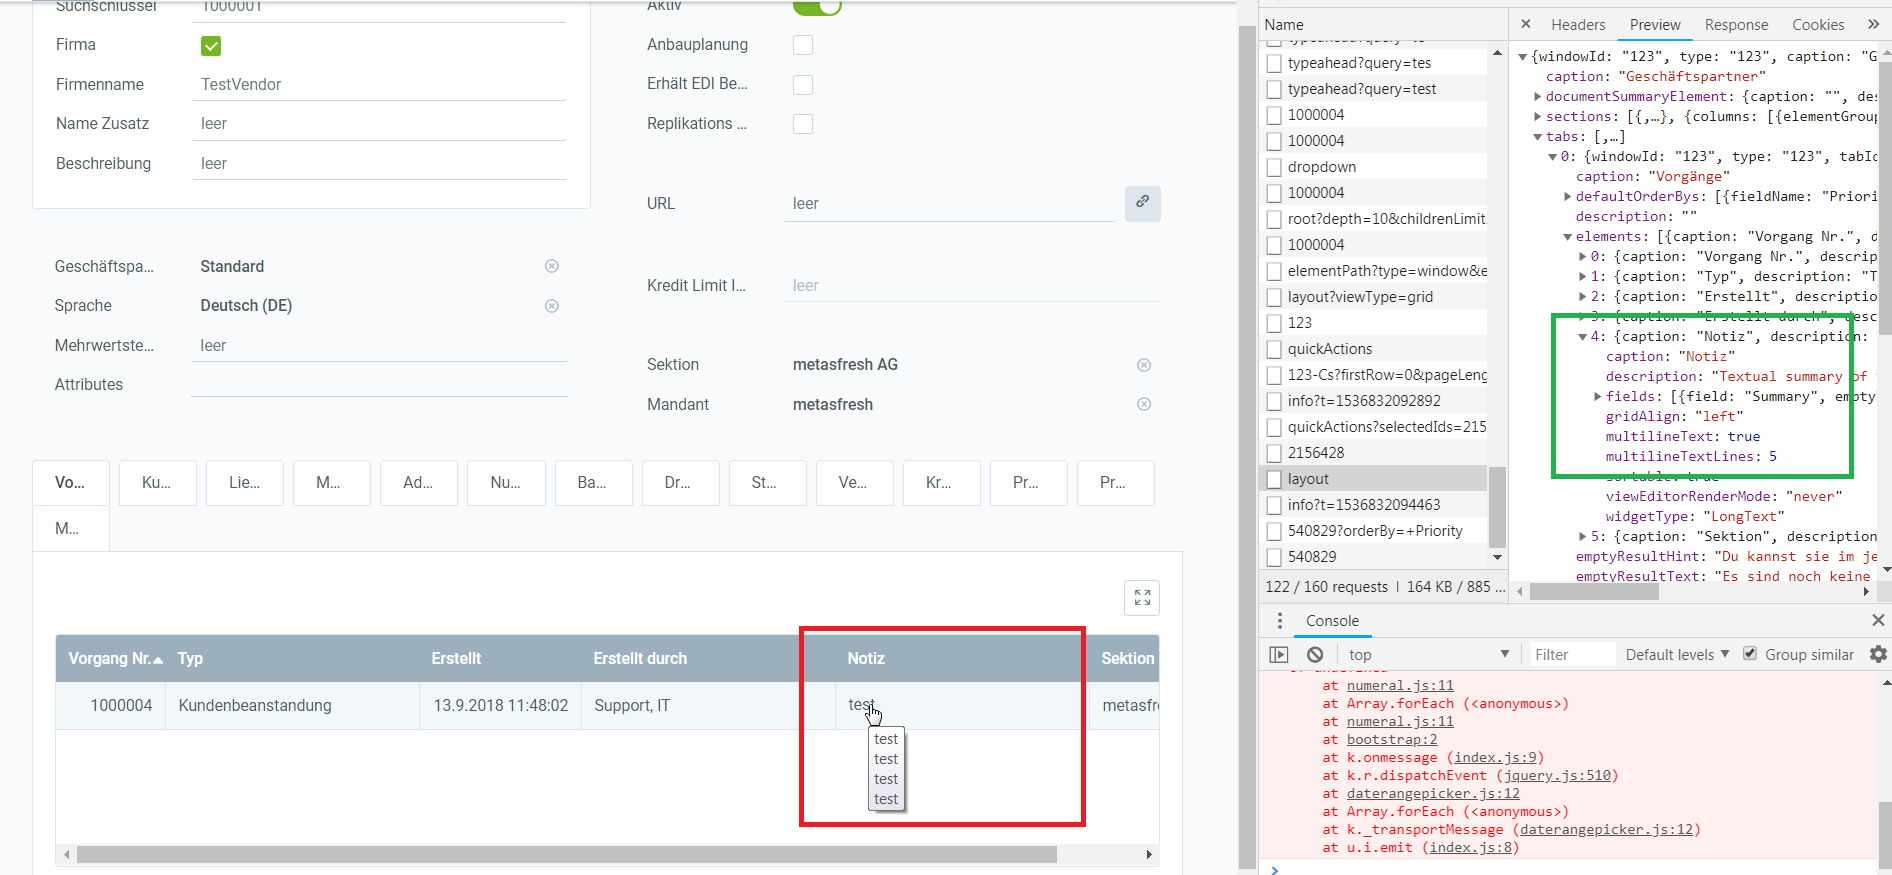Toggle the Firma checkbox
Screen dimensions: 1892x875
tap(211, 46)
